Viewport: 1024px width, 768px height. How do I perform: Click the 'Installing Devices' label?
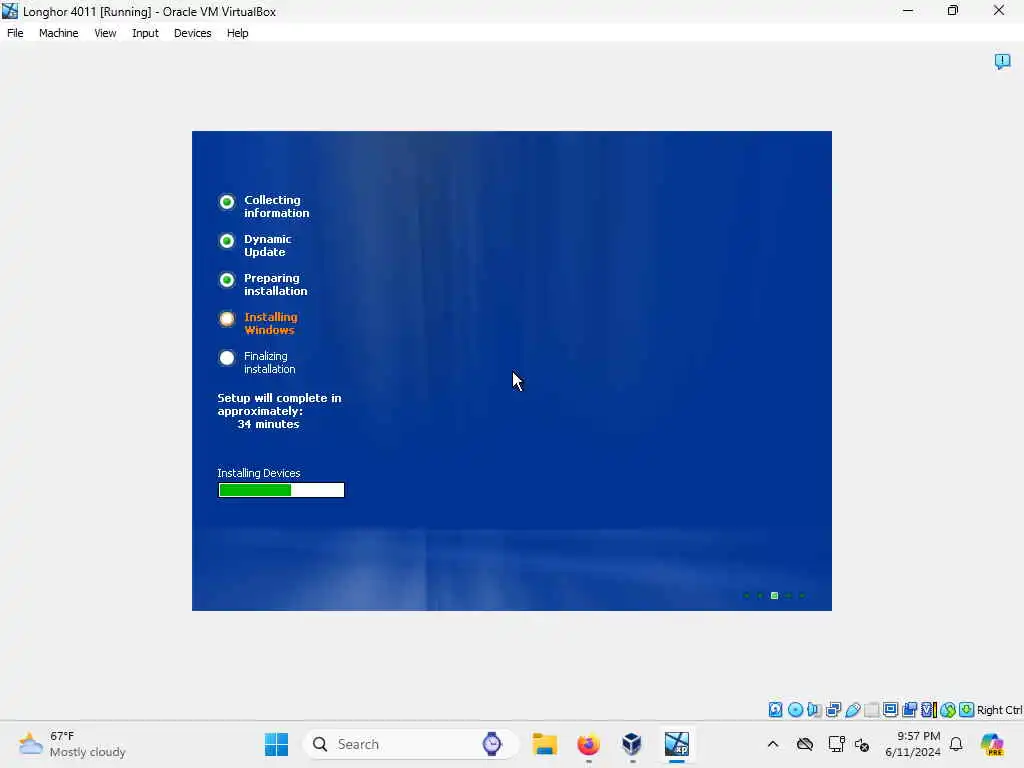(259, 473)
